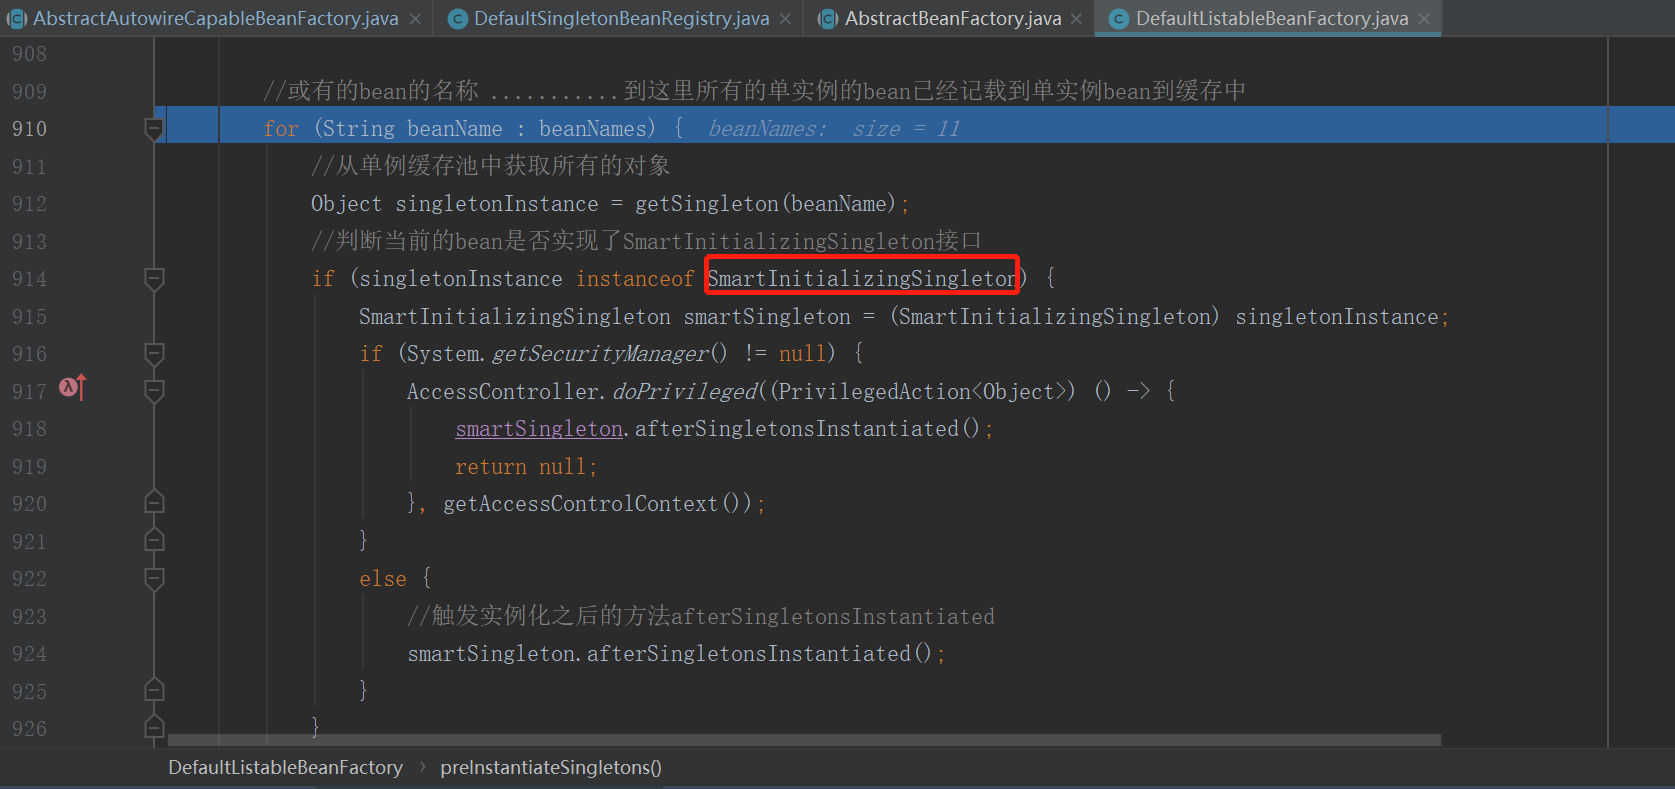Click the 'else' keyword on line 922
The image size is (1675, 789).
tap(383, 579)
